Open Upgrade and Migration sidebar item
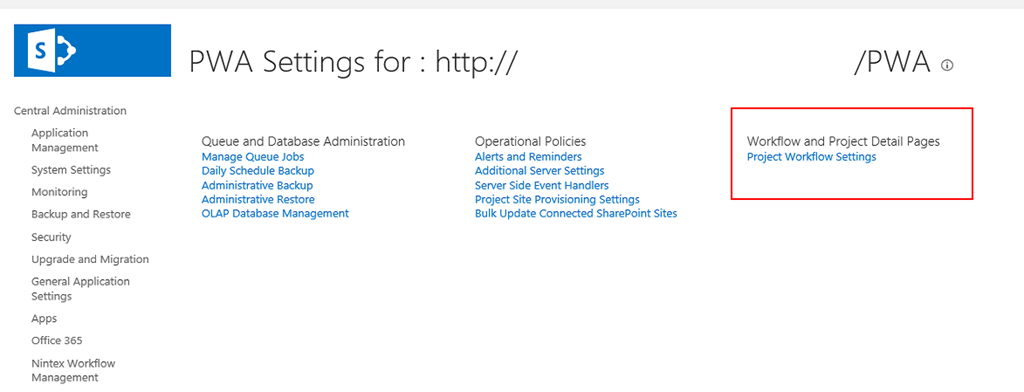The height and width of the screenshot is (392, 1024). click(90, 259)
